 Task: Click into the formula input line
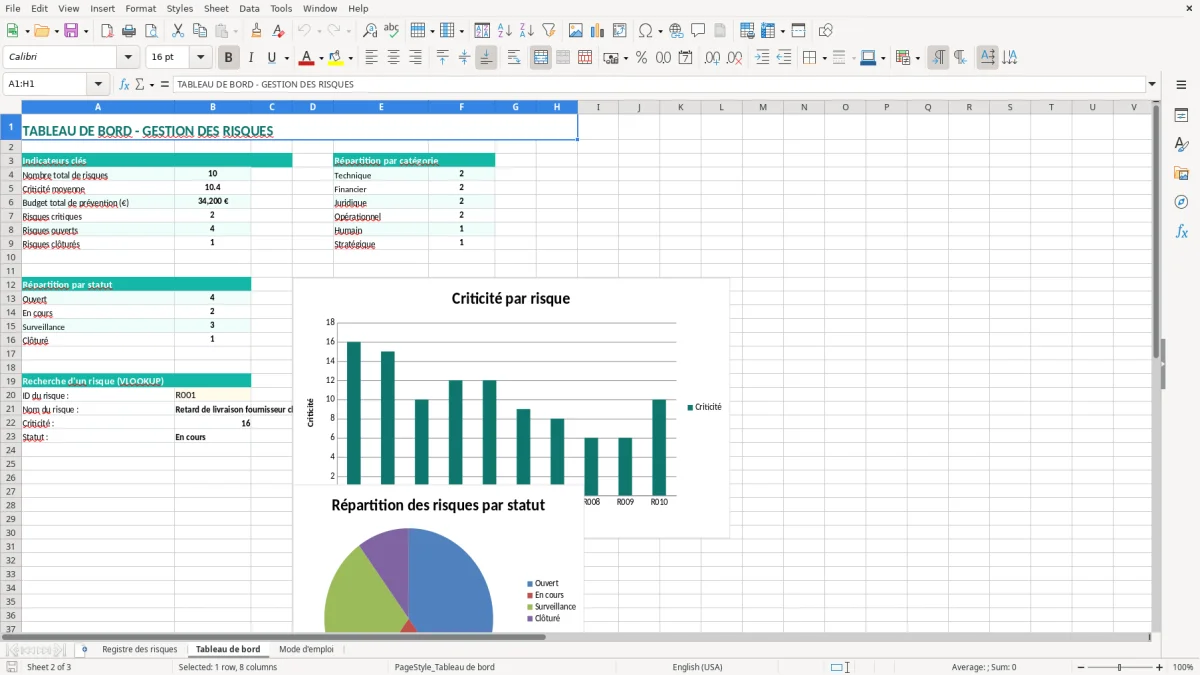(x=659, y=85)
